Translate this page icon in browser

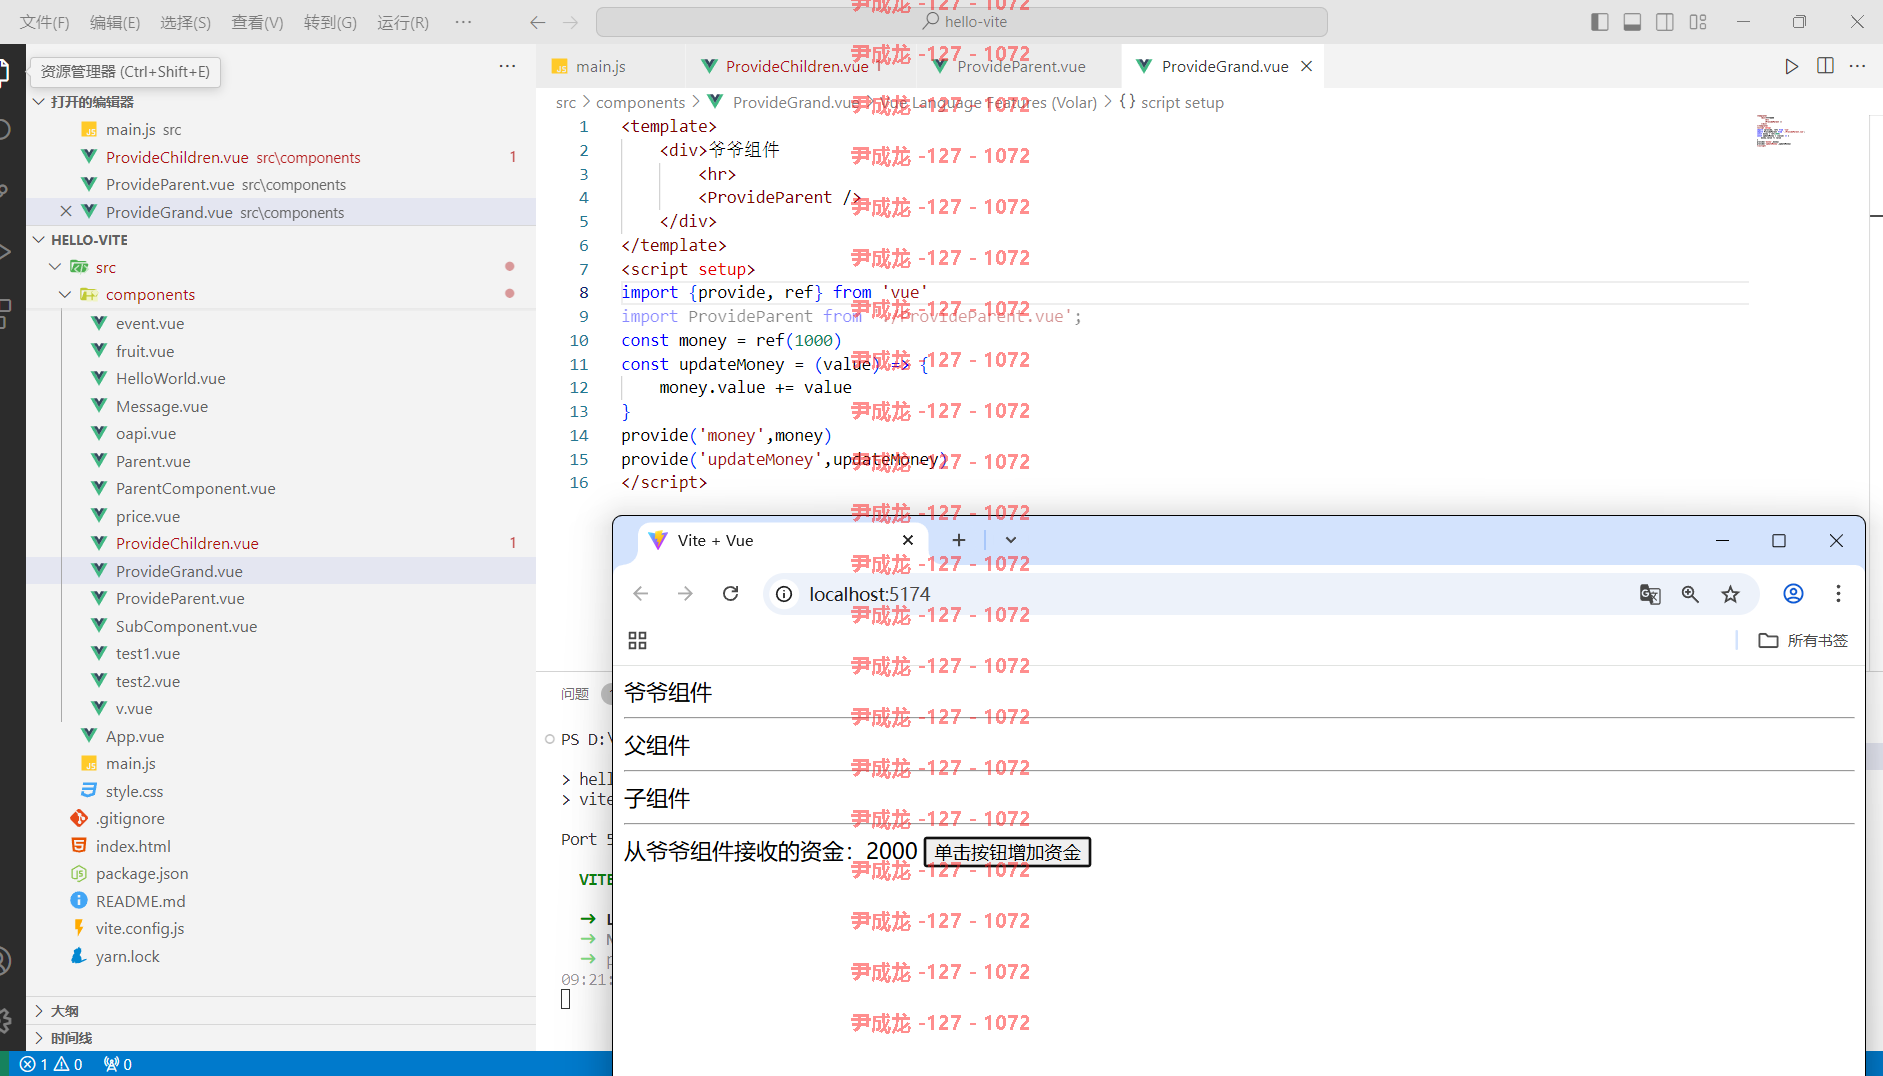pyautogui.click(x=1650, y=594)
